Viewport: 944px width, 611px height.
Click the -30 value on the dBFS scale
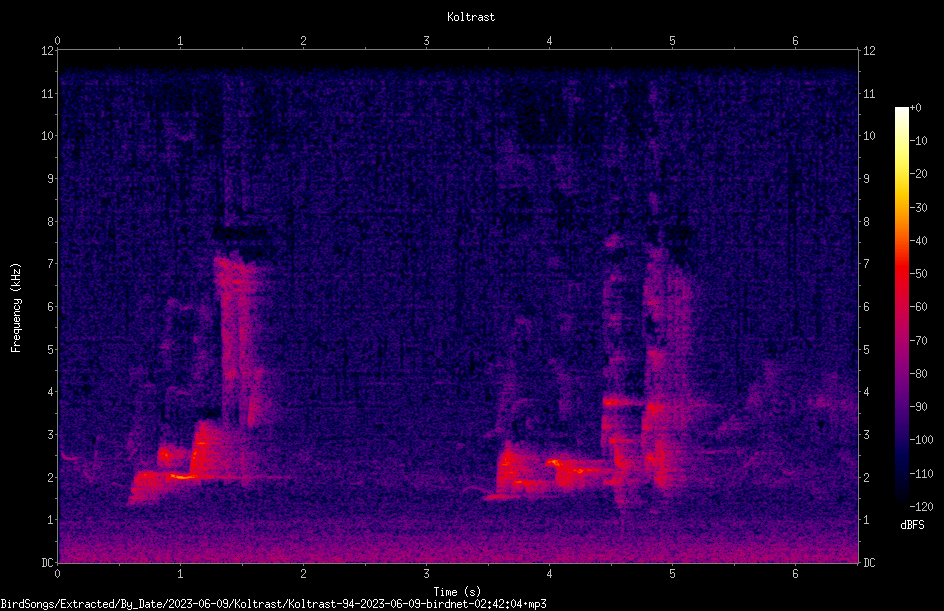point(919,208)
